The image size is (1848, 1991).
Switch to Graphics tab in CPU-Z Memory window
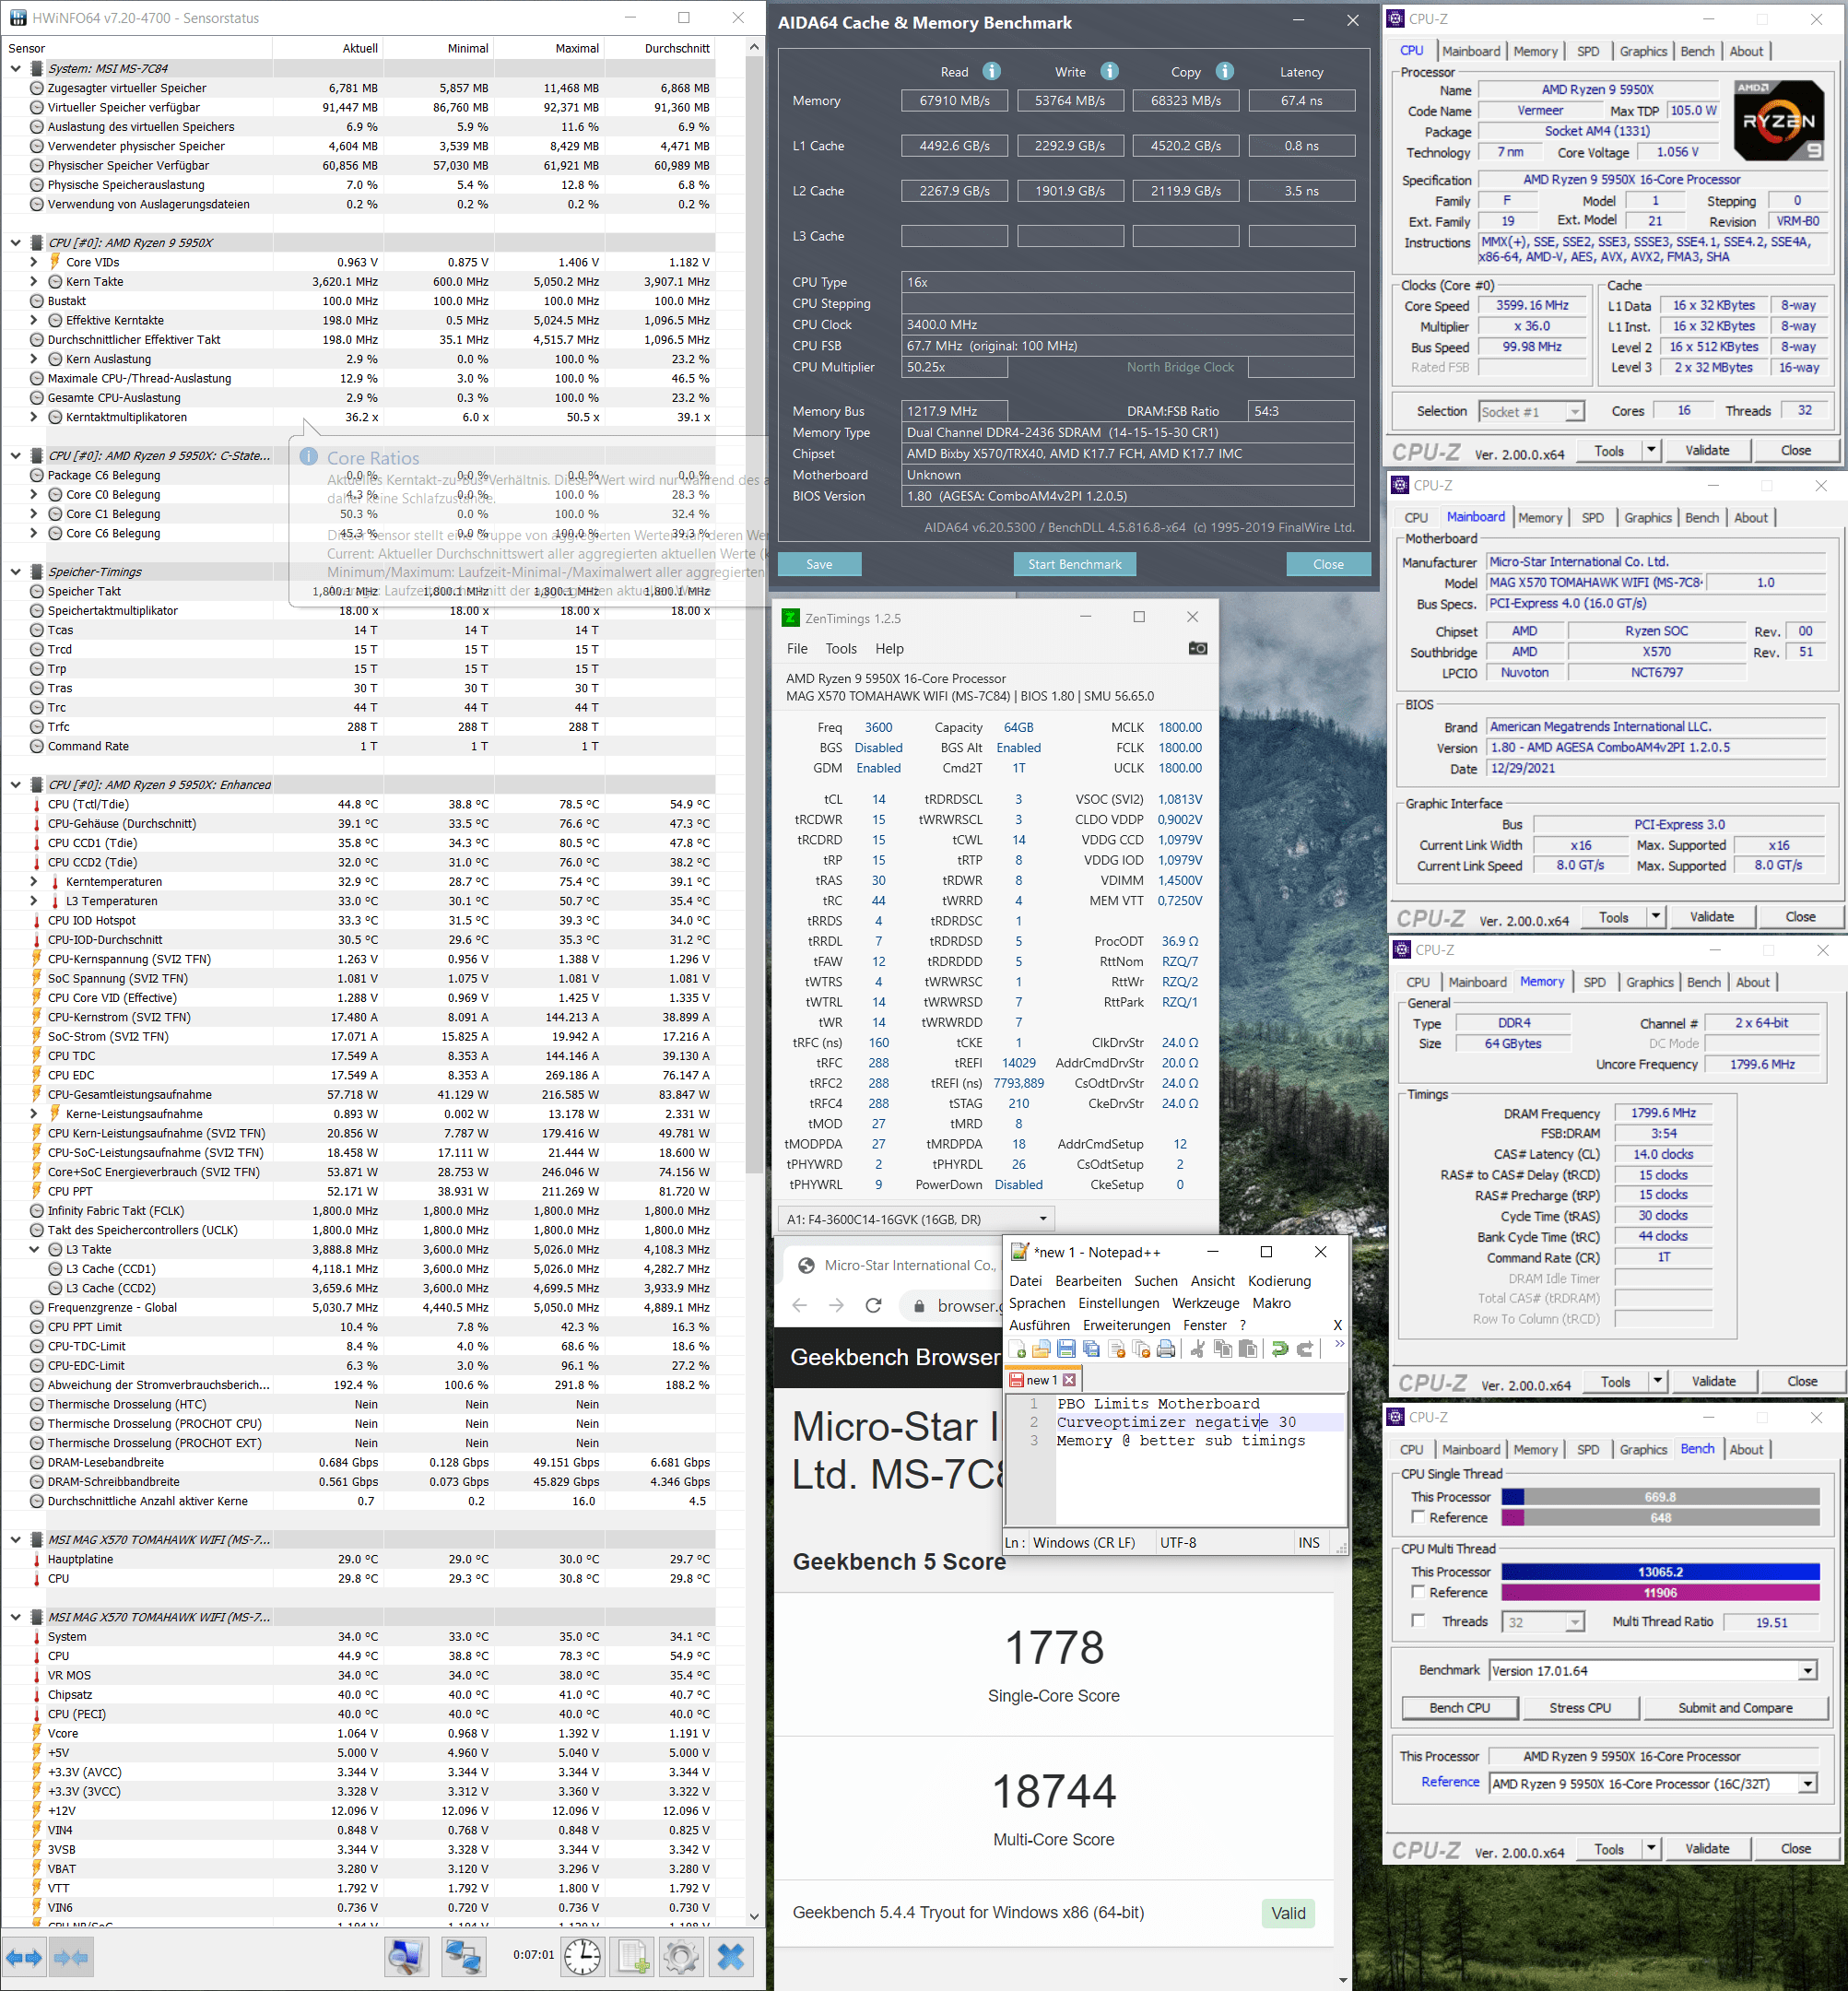(1650, 982)
